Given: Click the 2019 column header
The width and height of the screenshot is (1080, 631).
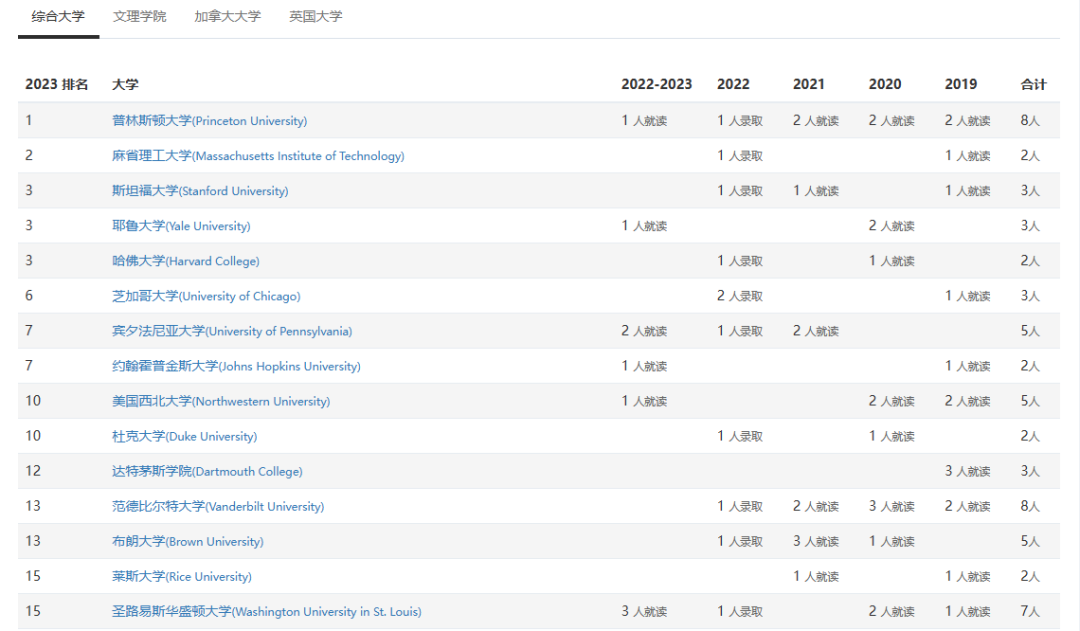Looking at the screenshot, I should coord(961,84).
